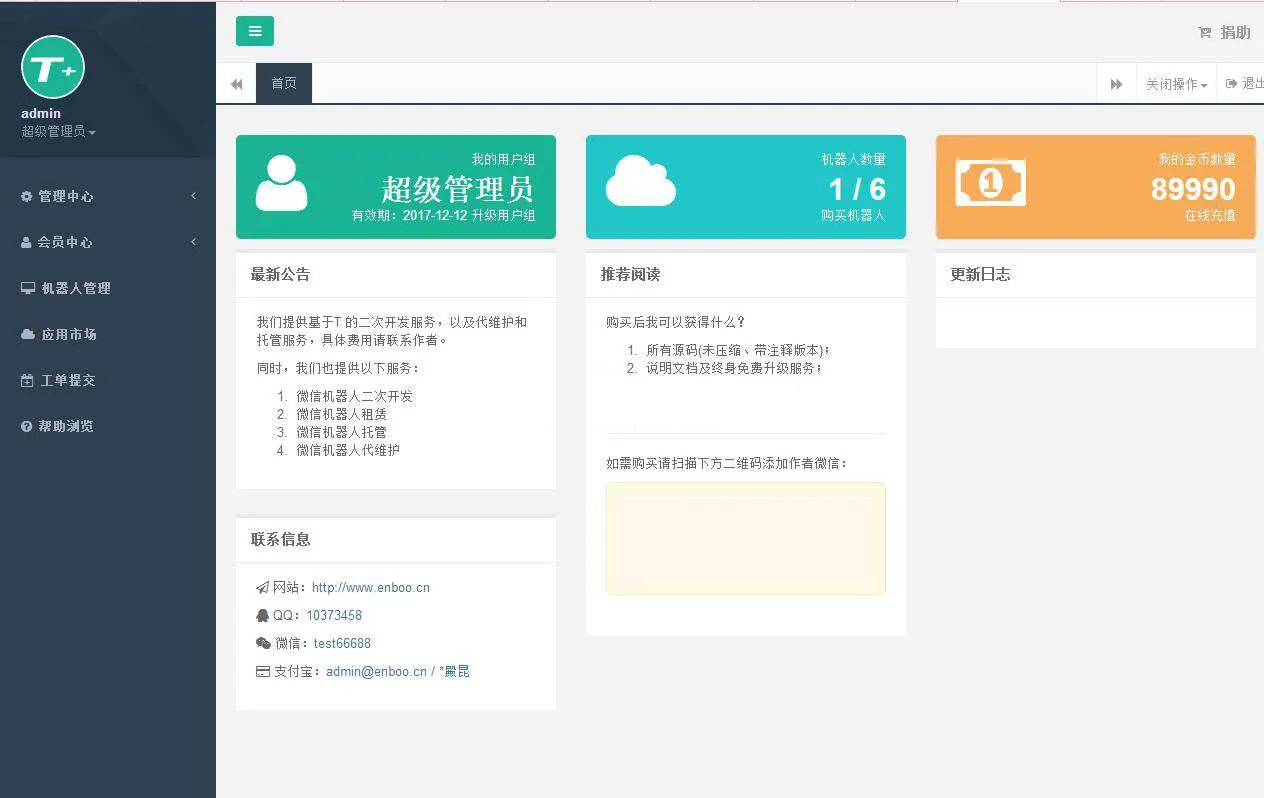Open 应用市场 in the sidebar

coord(68,334)
